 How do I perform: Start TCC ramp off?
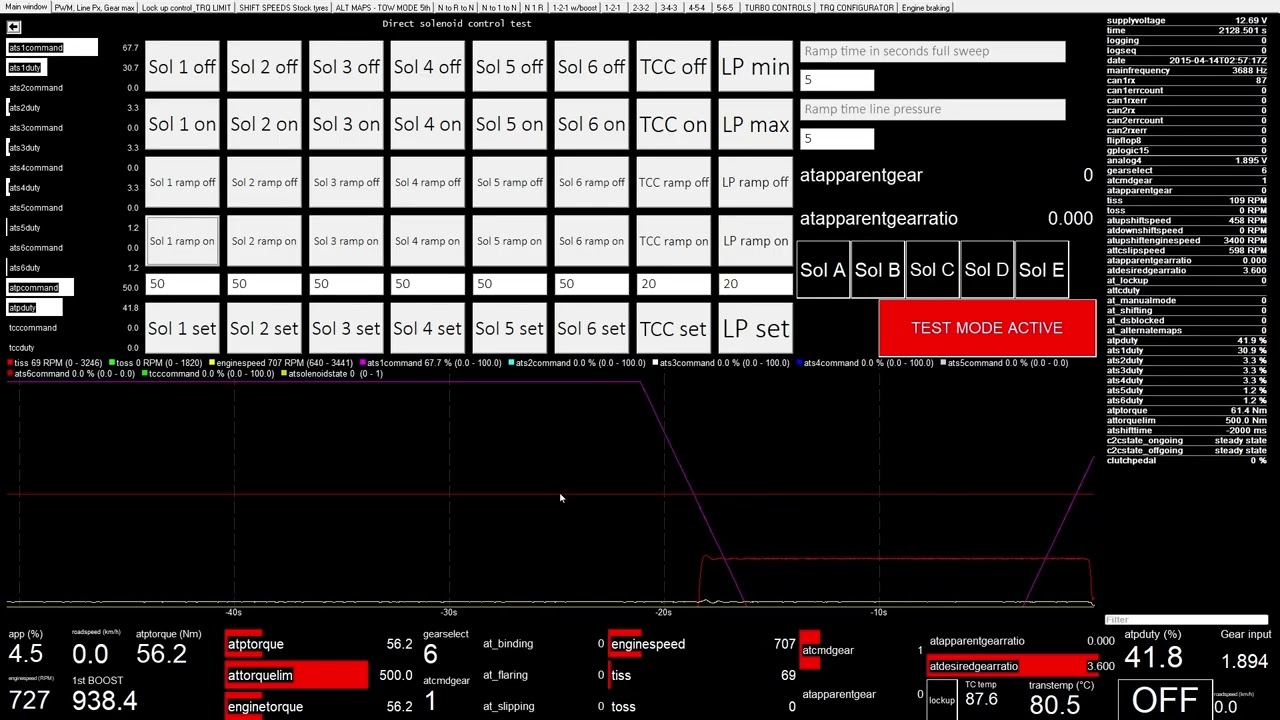tap(673, 183)
